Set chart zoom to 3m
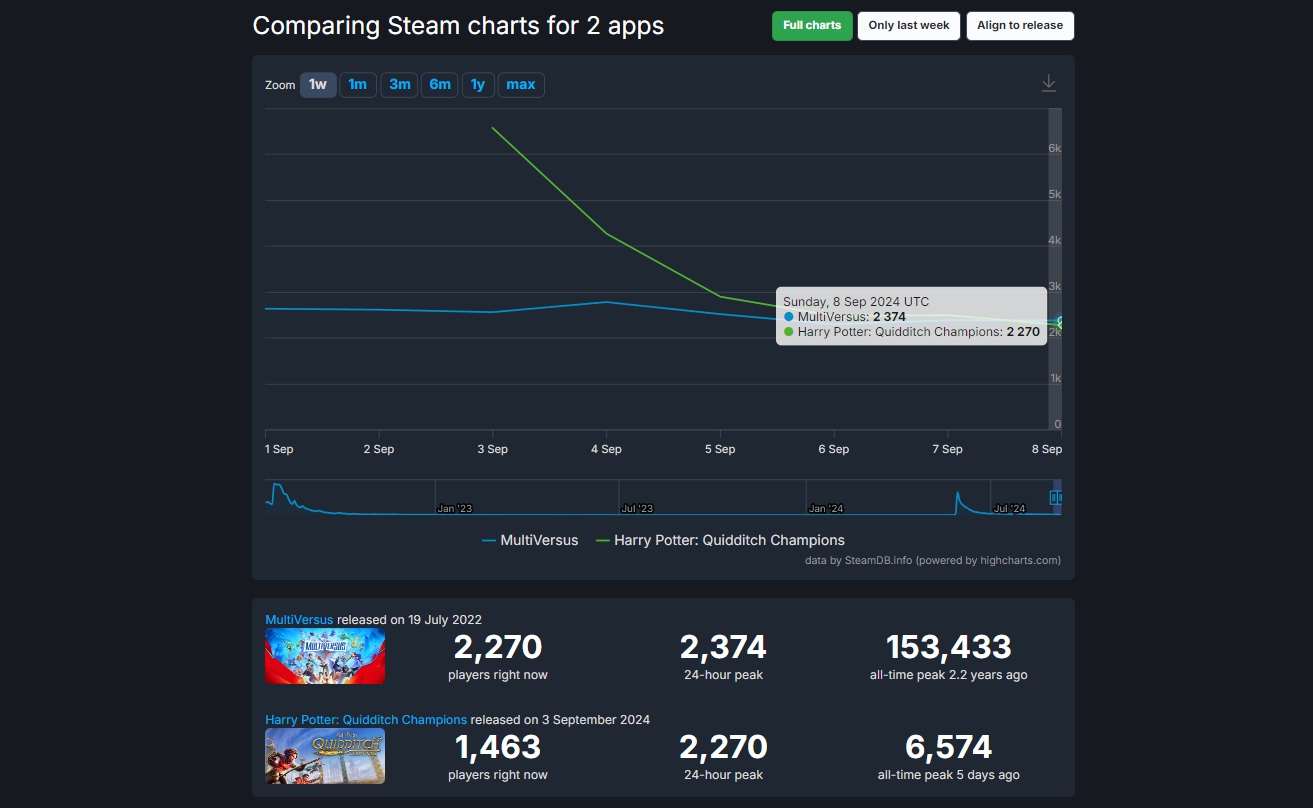 click(399, 85)
